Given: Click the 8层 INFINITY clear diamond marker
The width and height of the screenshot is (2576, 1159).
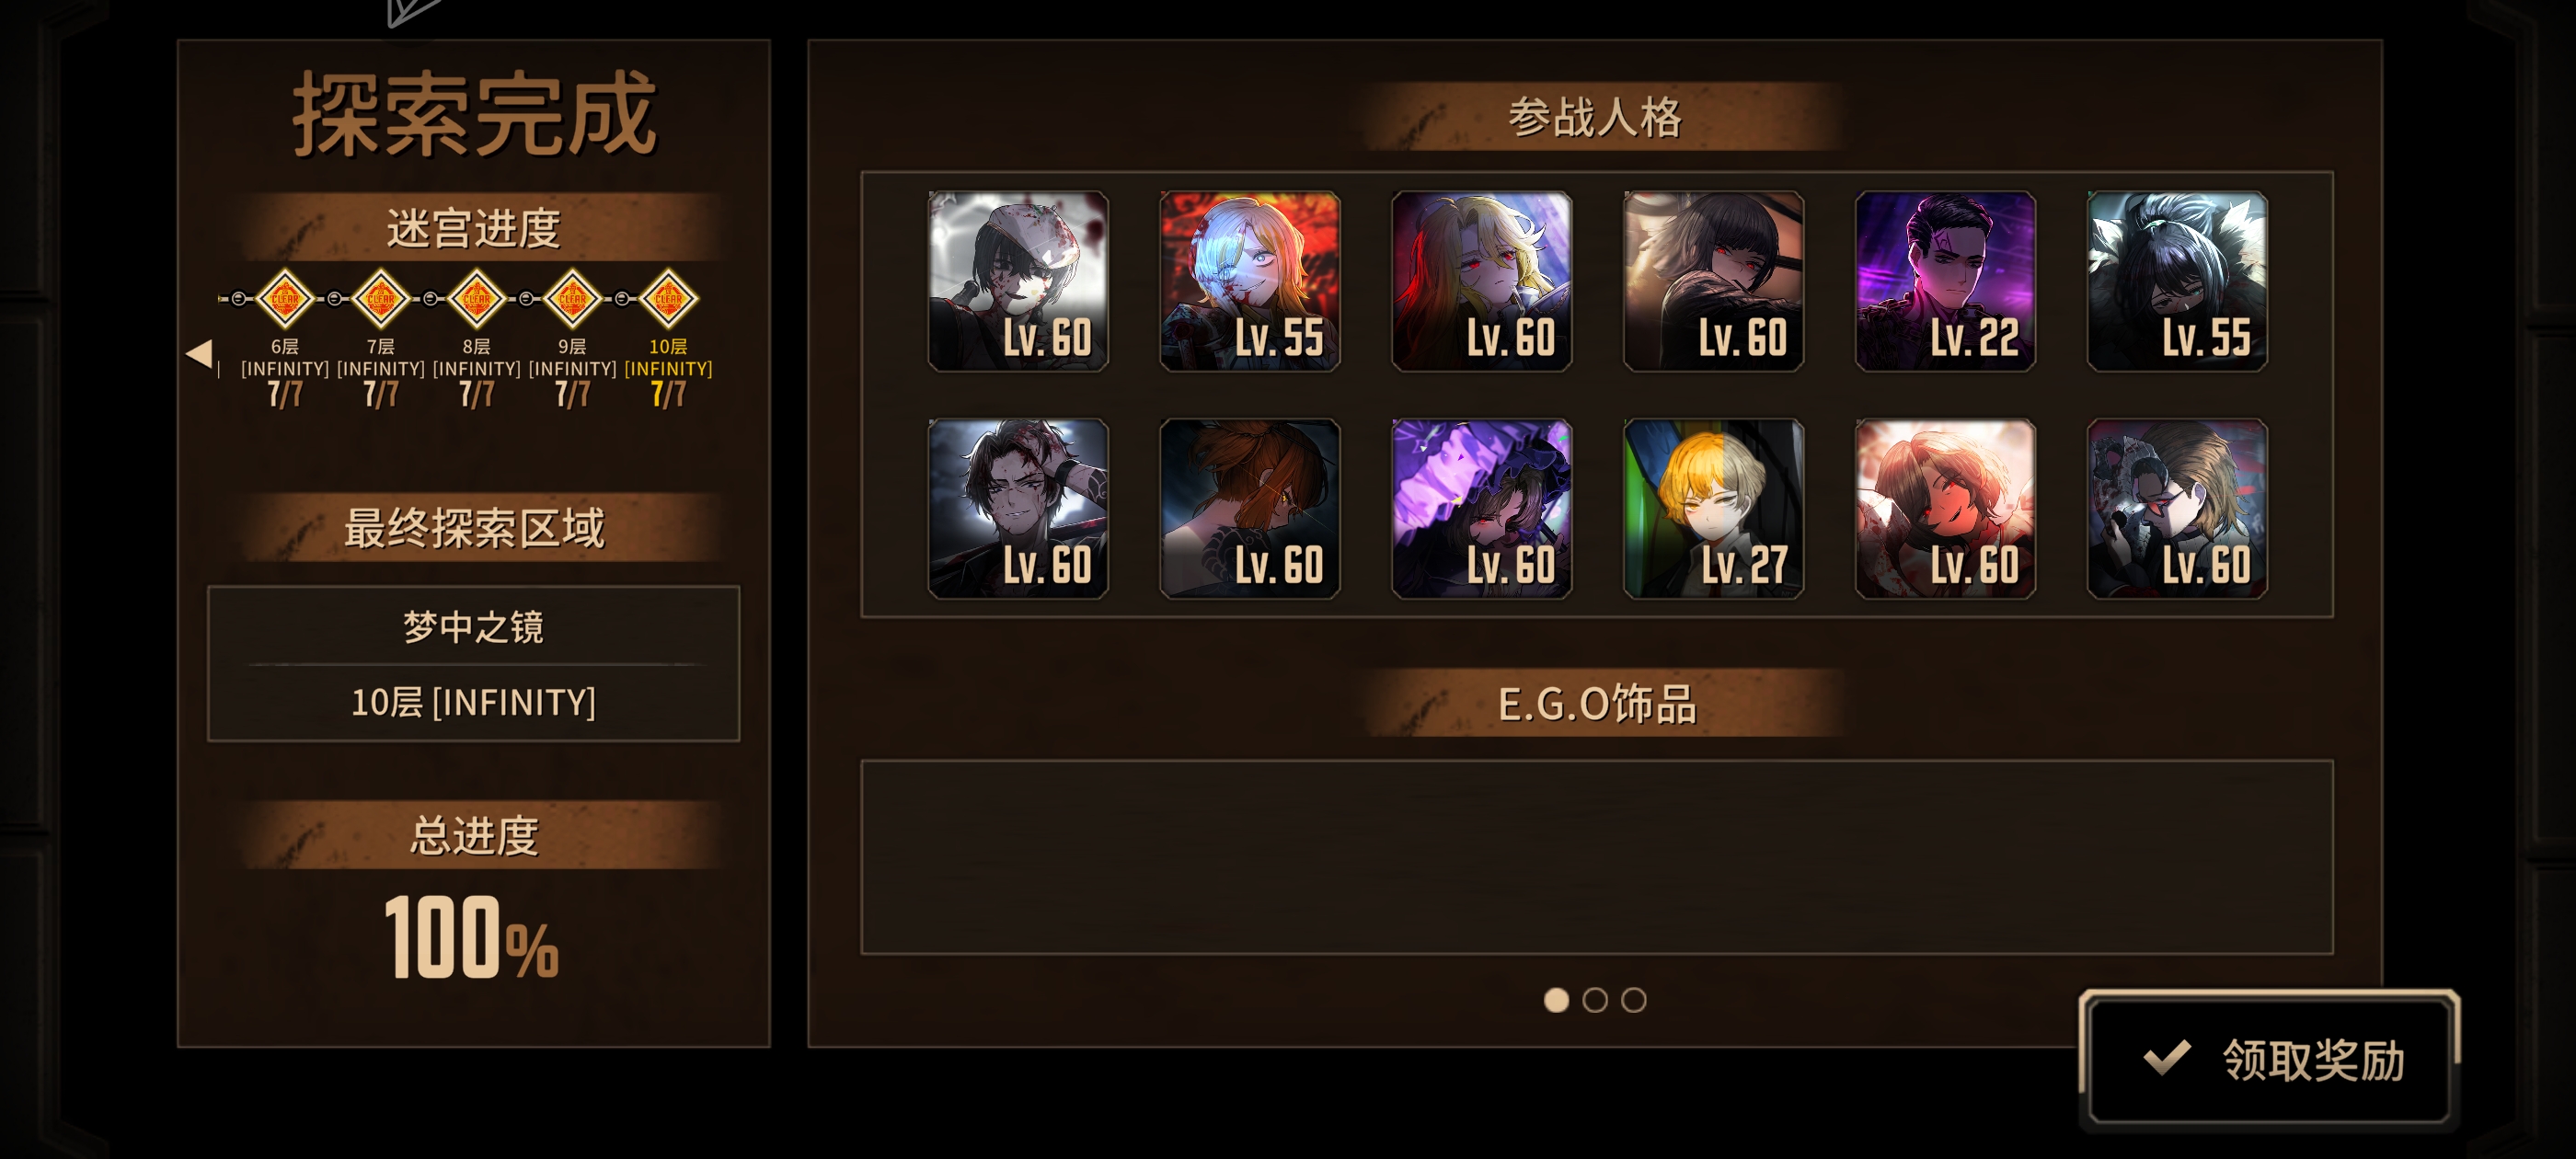Looking at the screenshot, I should click(x=477, y=298).
